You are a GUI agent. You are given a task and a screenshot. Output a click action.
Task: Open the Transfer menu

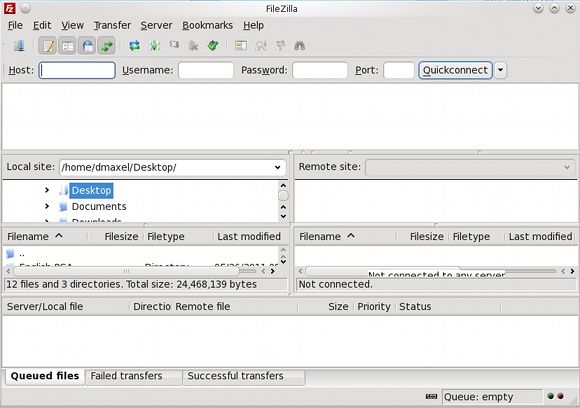(112, 26)
